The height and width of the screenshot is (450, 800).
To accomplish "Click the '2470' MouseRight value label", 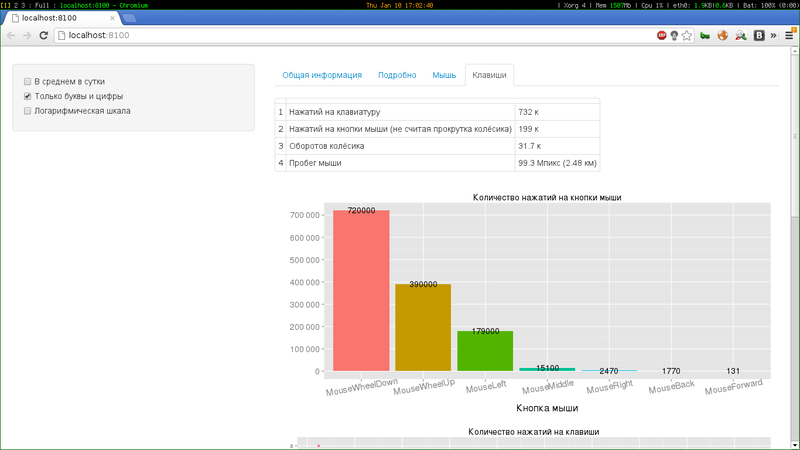I will [x=609, y=371].
